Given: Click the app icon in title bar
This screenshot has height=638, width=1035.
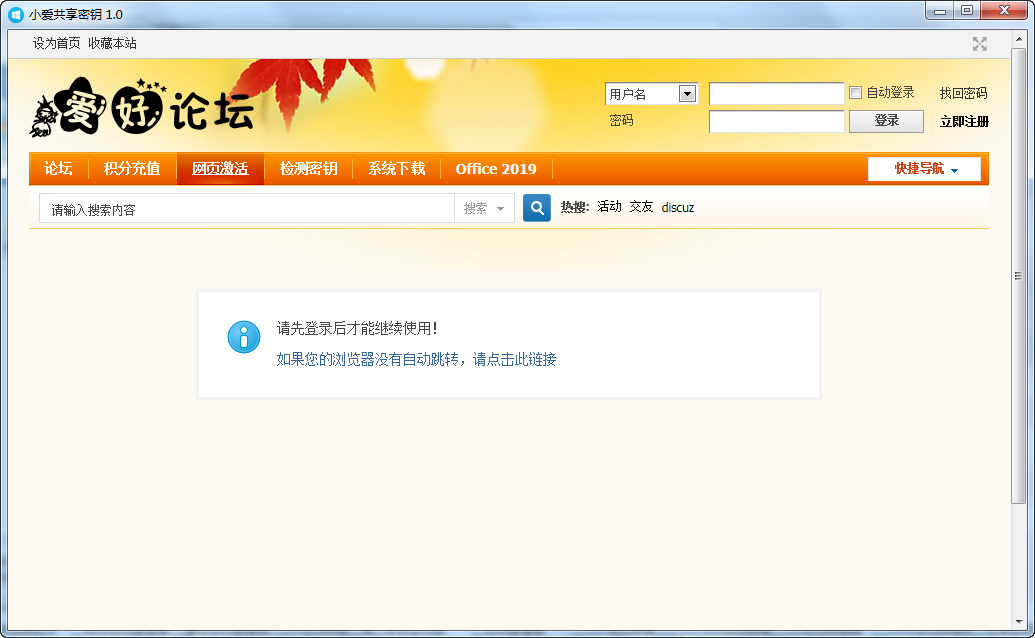Looking at the screenshot, I should [x=16, y=14].
